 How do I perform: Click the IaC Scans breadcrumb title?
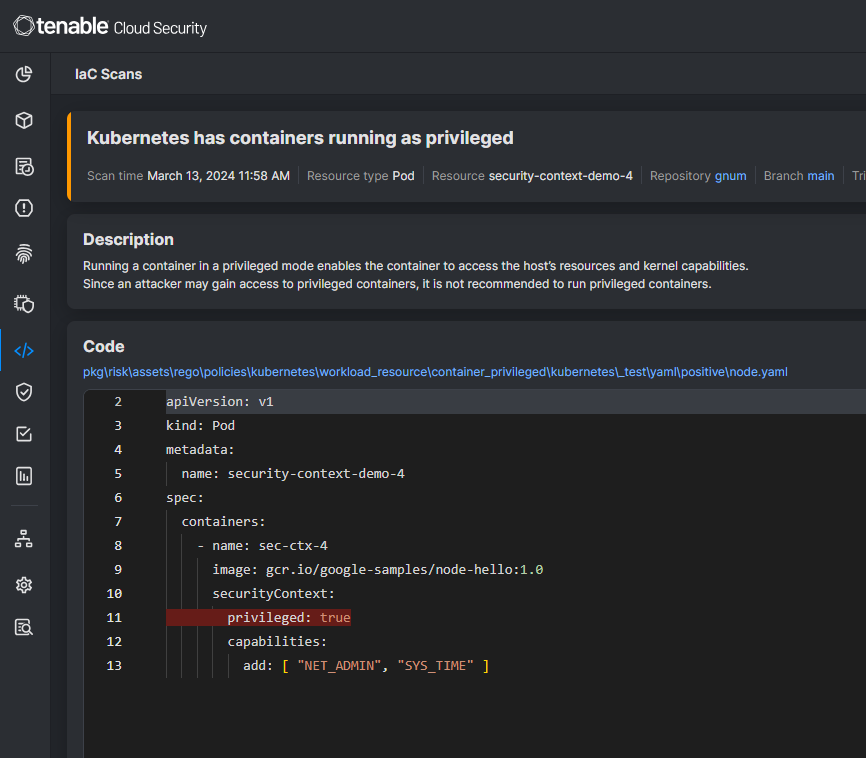pos(108,74)
